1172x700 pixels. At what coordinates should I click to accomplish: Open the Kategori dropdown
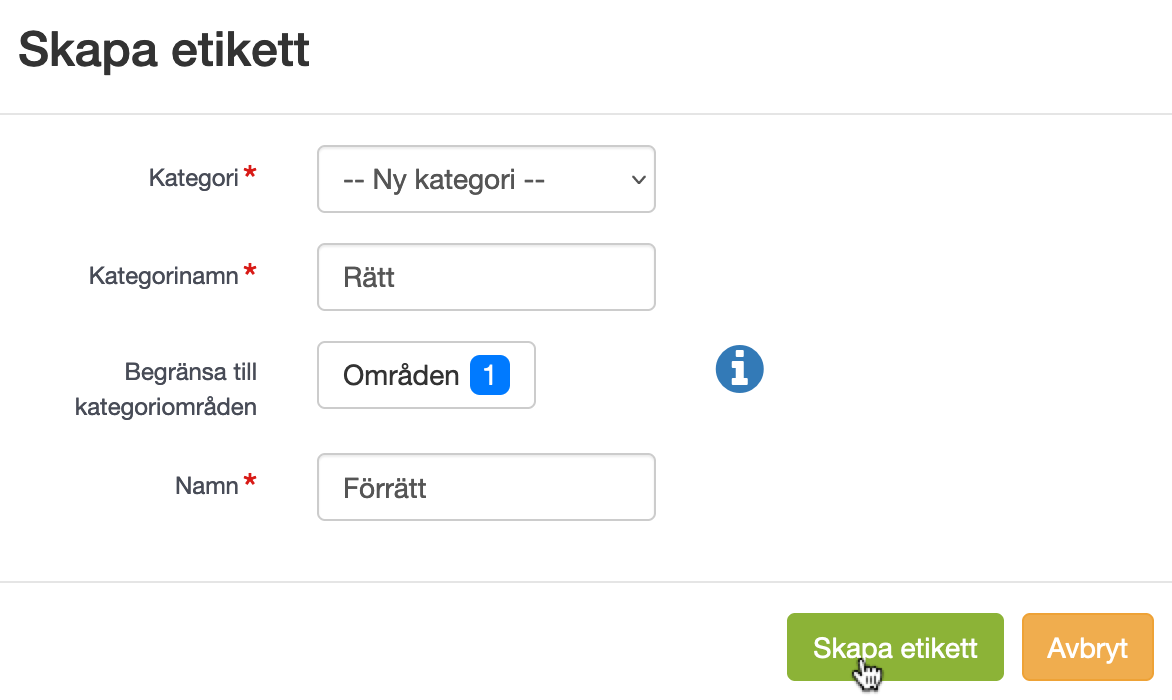[x=486, y=179]
